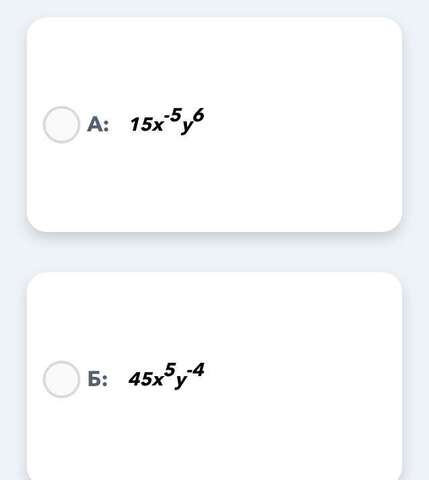Click the exponent -5 in option А
Image resolution: width=429 pixels, height=480 pixels.
173,115
